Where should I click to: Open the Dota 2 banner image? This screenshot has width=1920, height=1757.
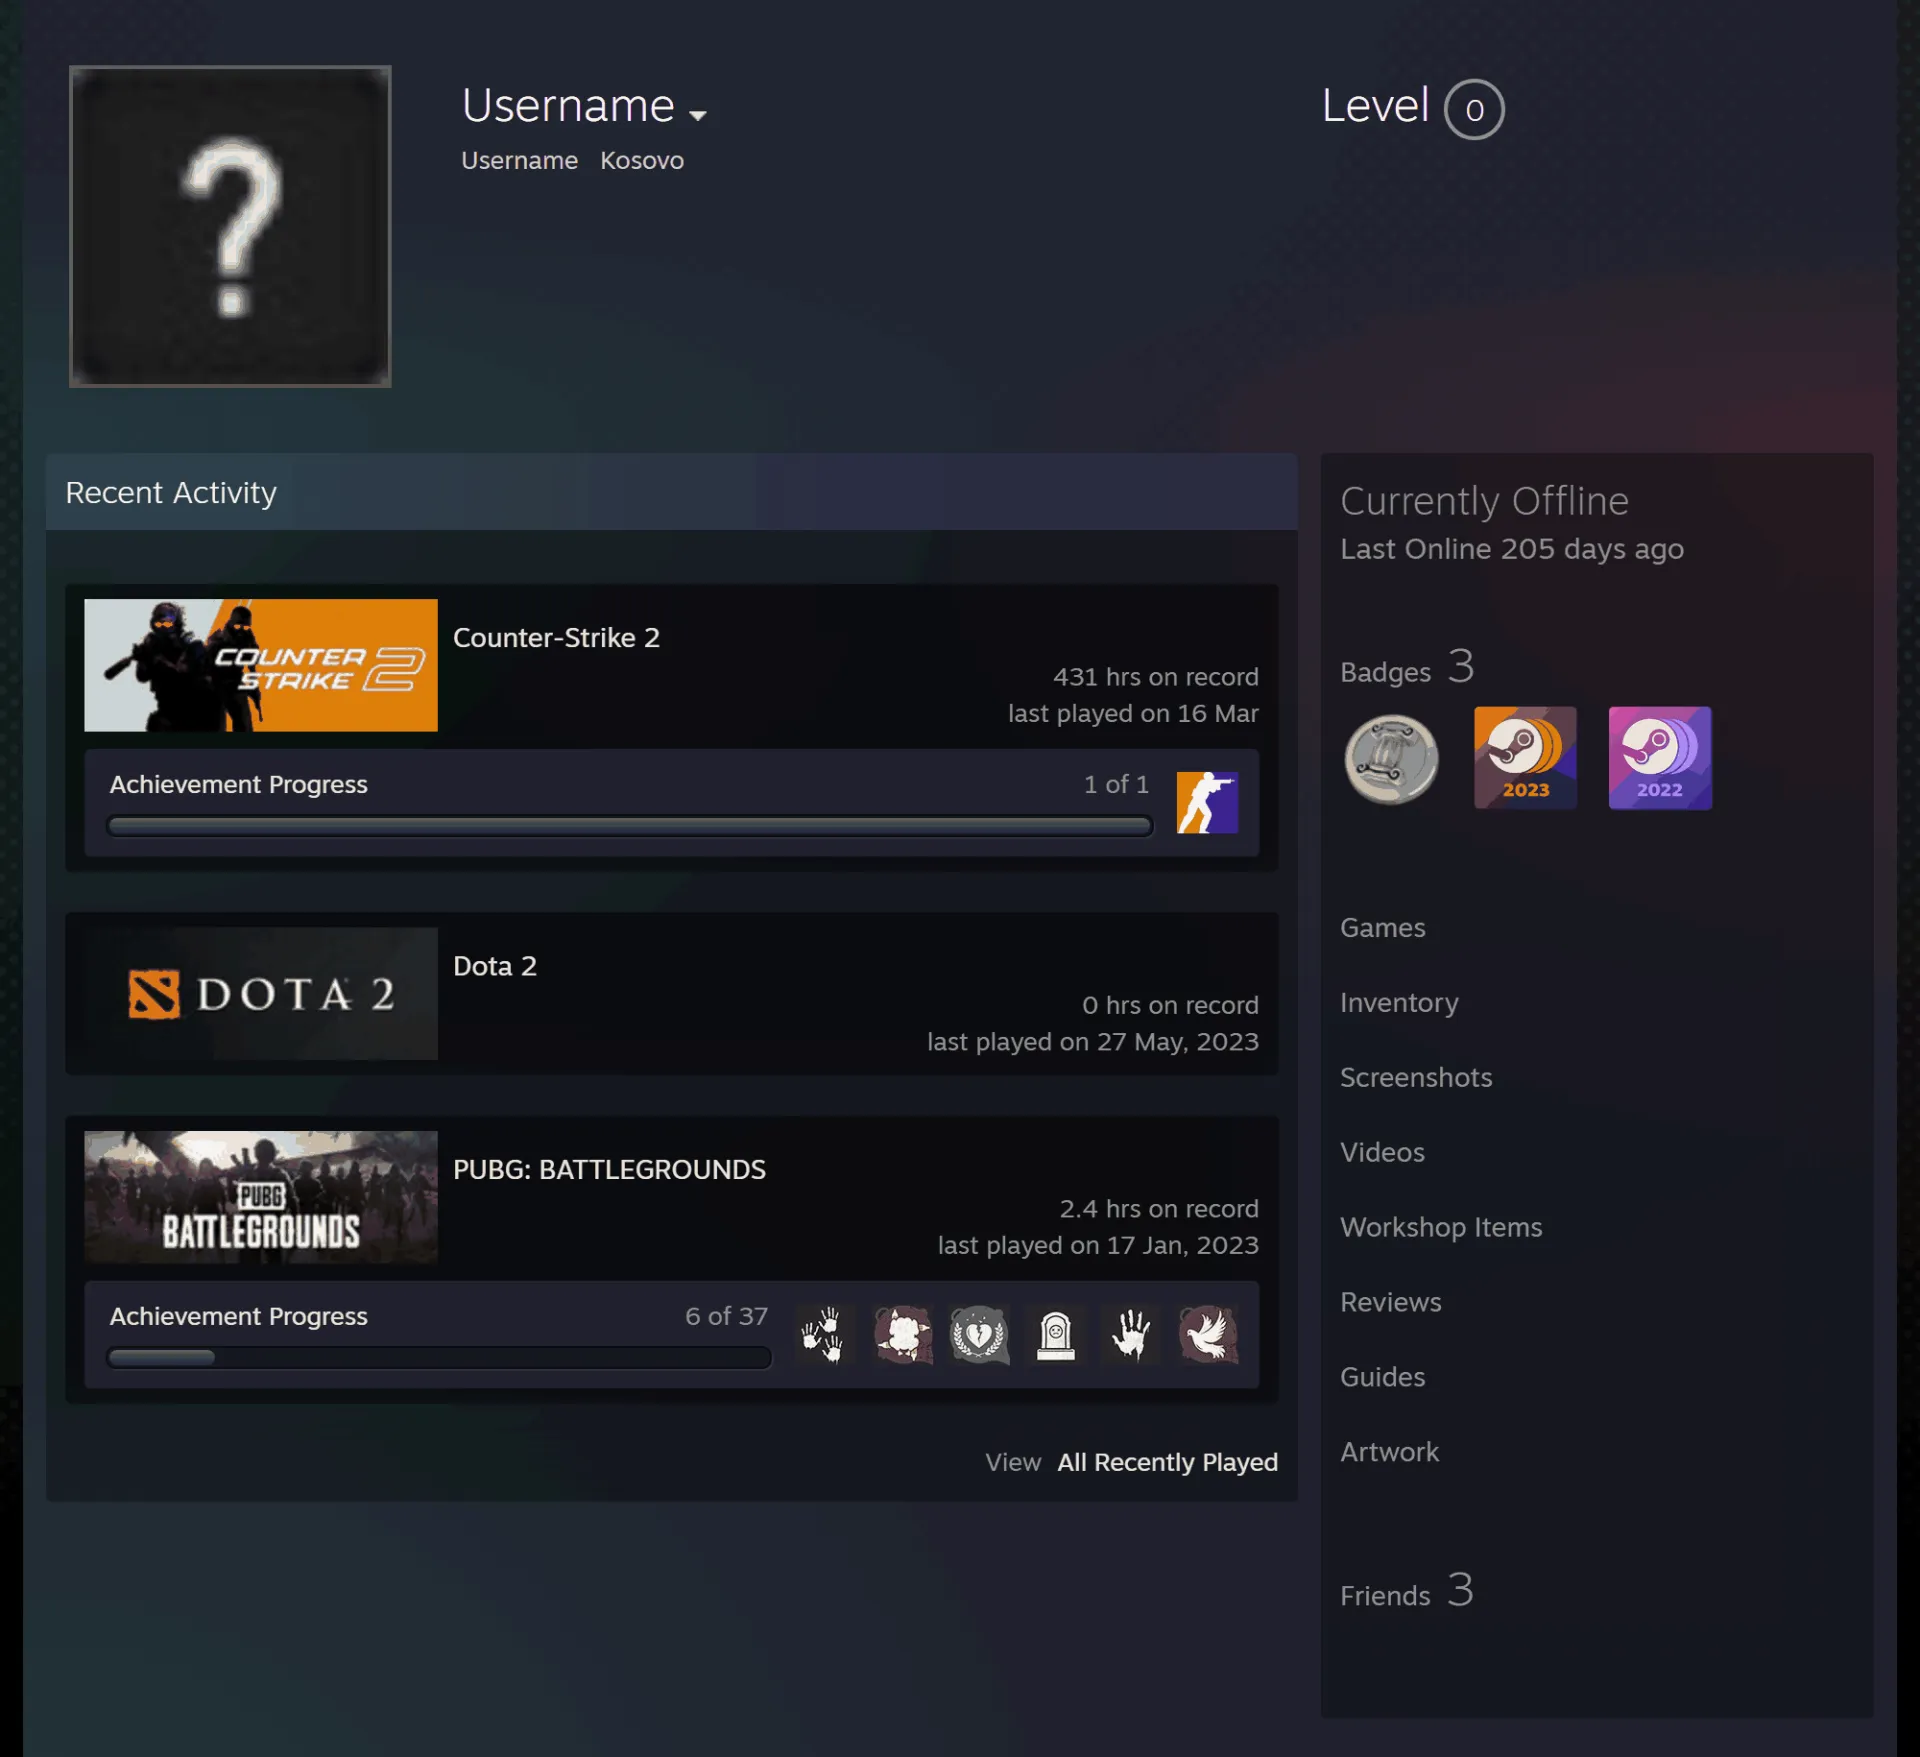(x=261, y=993)
